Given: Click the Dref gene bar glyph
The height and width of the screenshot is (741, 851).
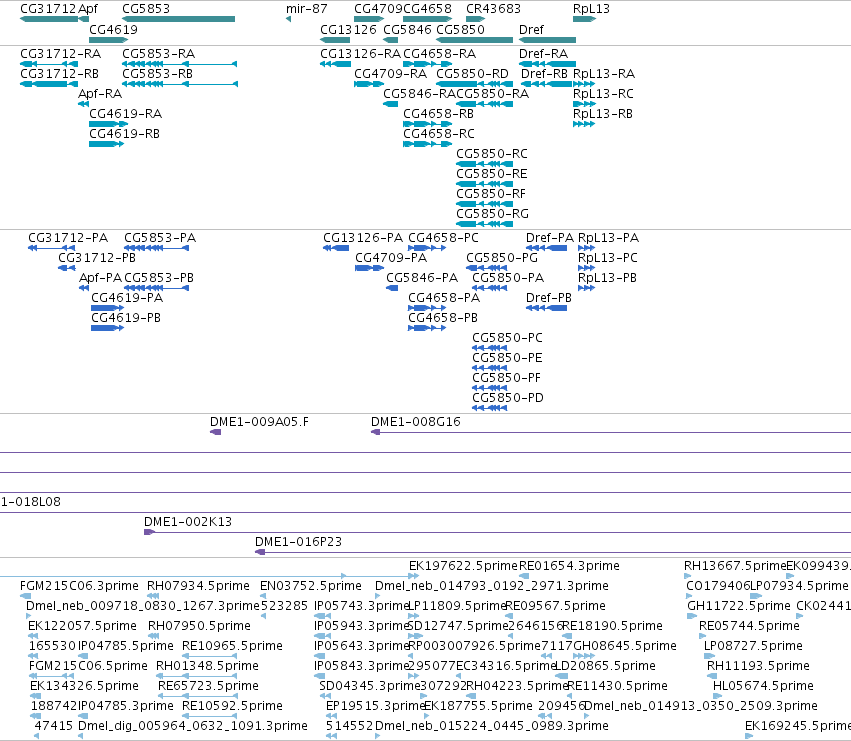Looking at the screenshot, I should [547, 40].
